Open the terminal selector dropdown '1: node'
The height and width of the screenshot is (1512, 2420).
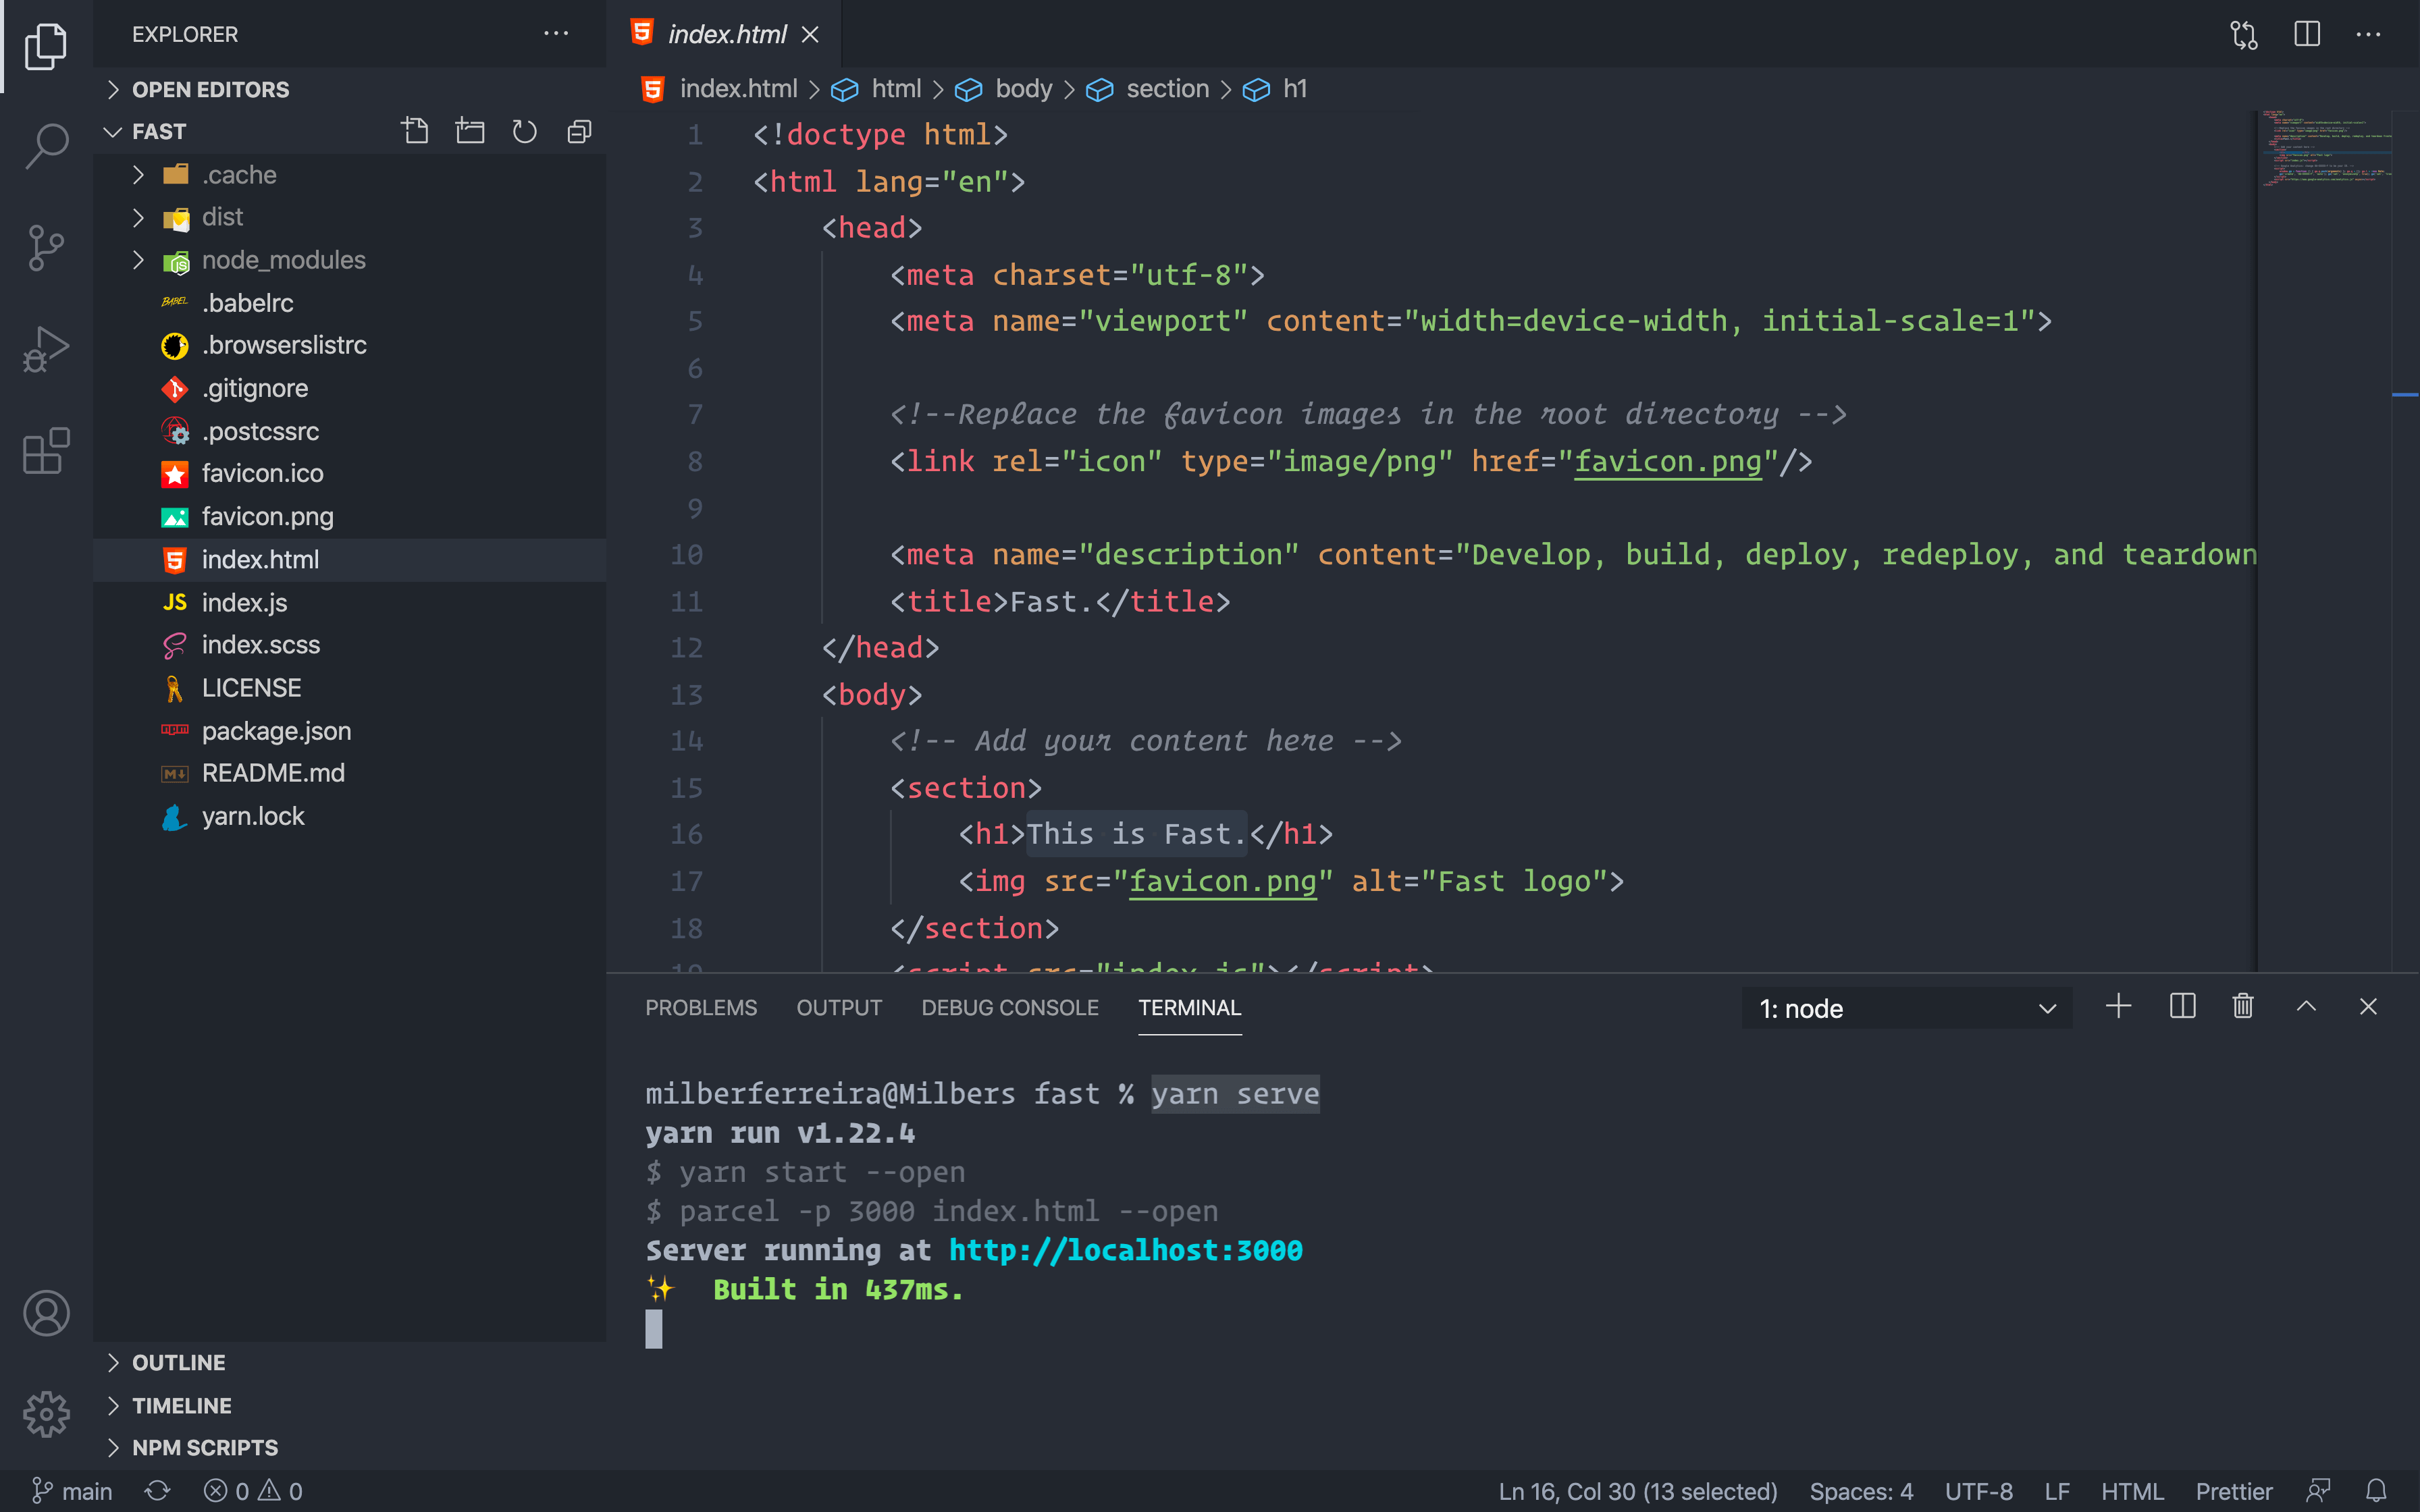coord(1906,1008)
